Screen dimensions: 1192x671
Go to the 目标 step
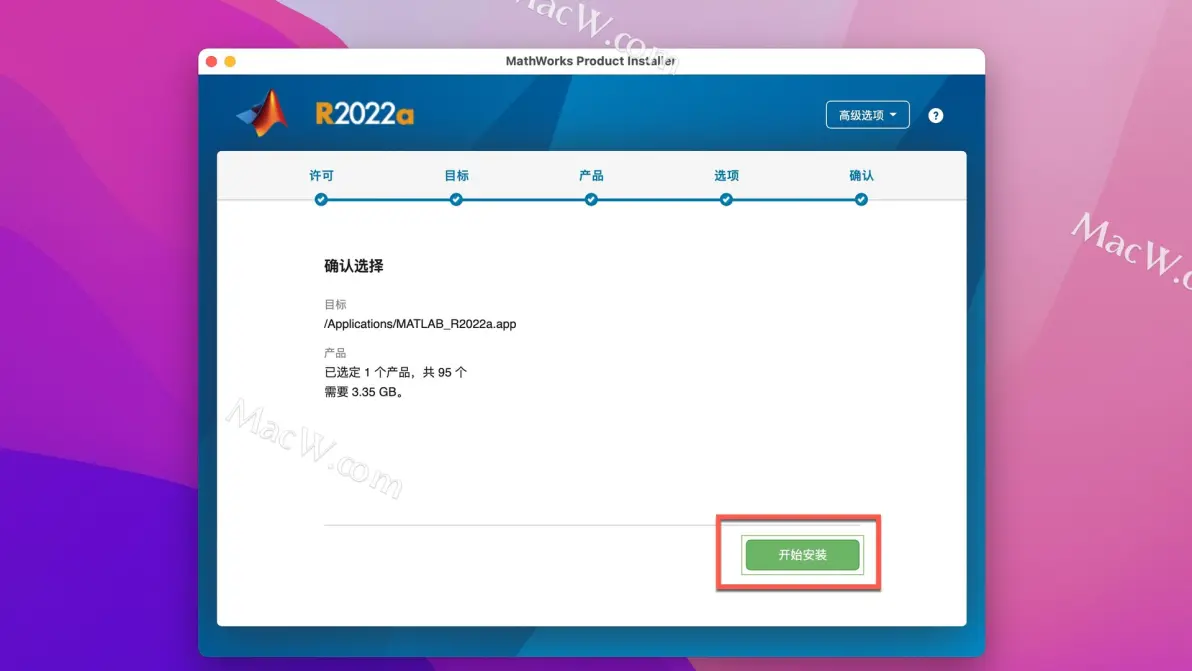point(456,176)
